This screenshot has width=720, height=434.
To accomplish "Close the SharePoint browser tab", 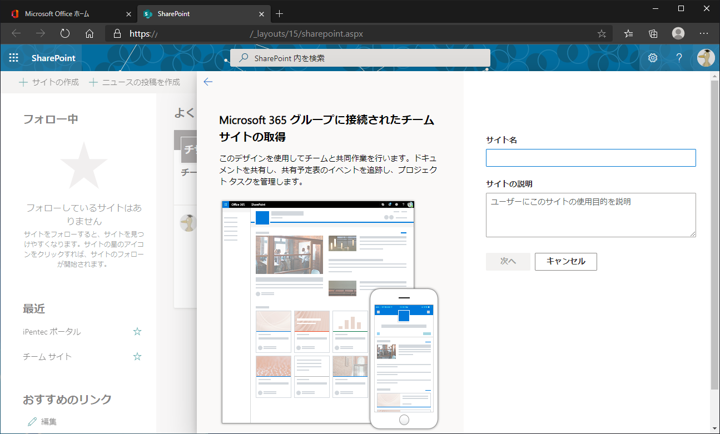I will coord(261,14).
